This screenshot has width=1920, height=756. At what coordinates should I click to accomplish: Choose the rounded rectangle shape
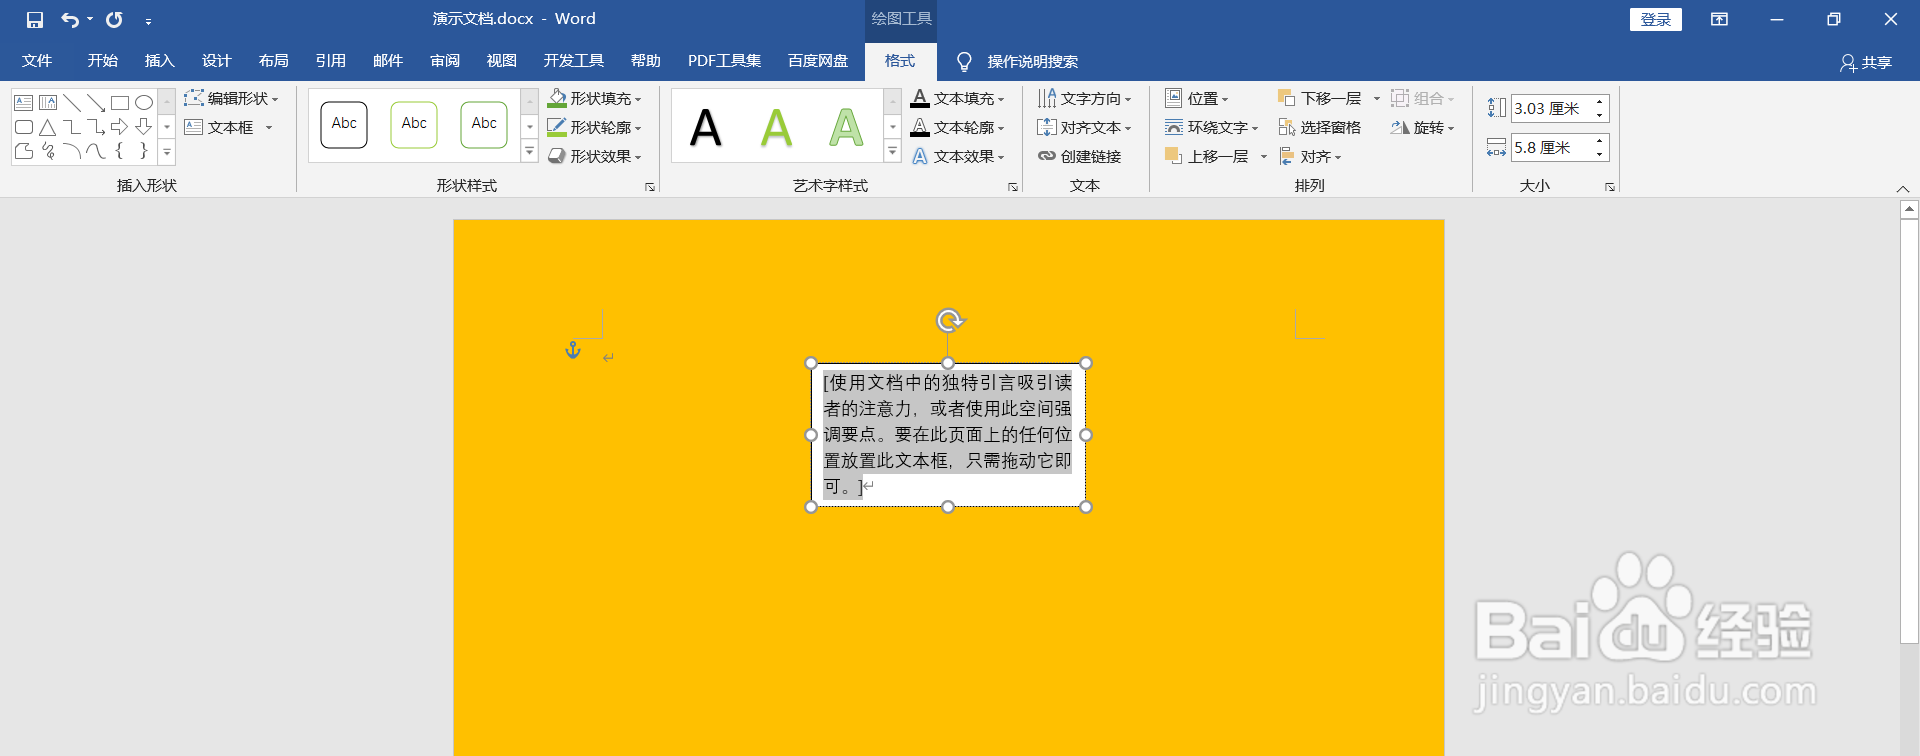[24, 127]
